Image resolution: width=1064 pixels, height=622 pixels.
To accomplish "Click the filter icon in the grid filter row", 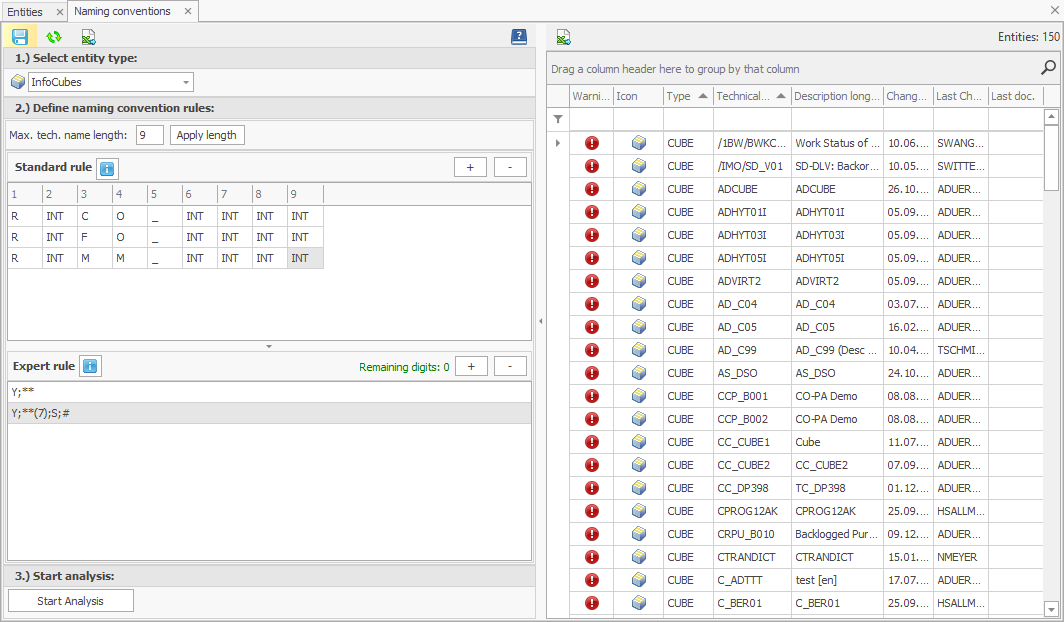I will point(556,119).
